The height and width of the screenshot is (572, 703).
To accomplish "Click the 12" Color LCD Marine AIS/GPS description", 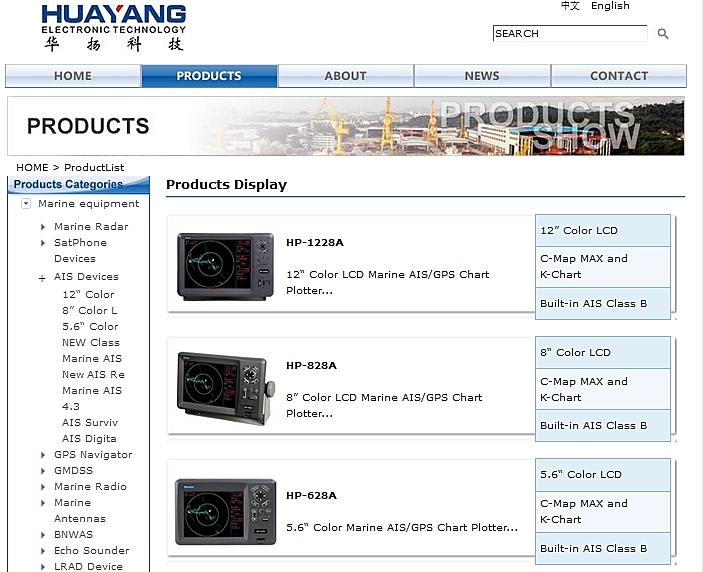I will point(388,282).
